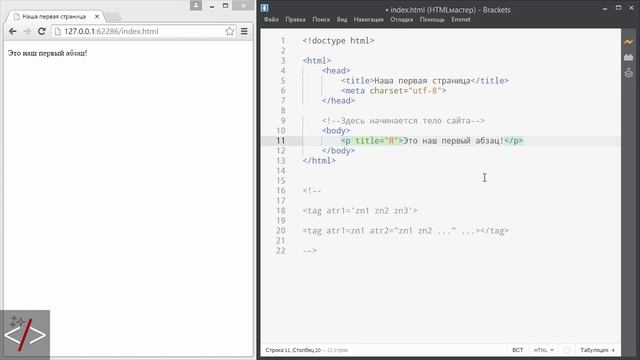Click the </html> closing tag on line 13
The width and height of the screenshot is (640, 360).
(x=319, y=161)
